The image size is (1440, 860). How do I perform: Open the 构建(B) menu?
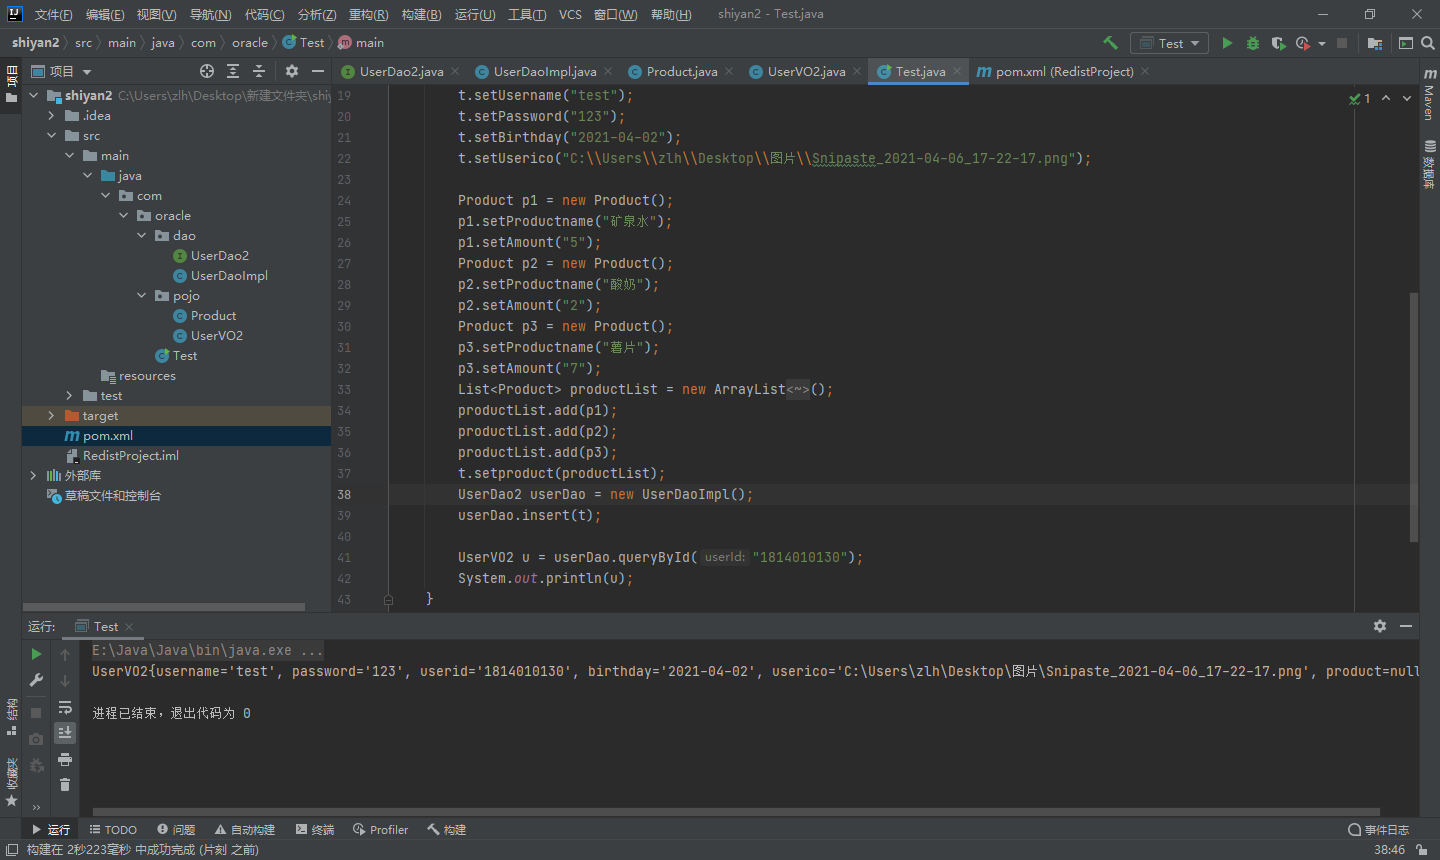[x=421, y=14]
